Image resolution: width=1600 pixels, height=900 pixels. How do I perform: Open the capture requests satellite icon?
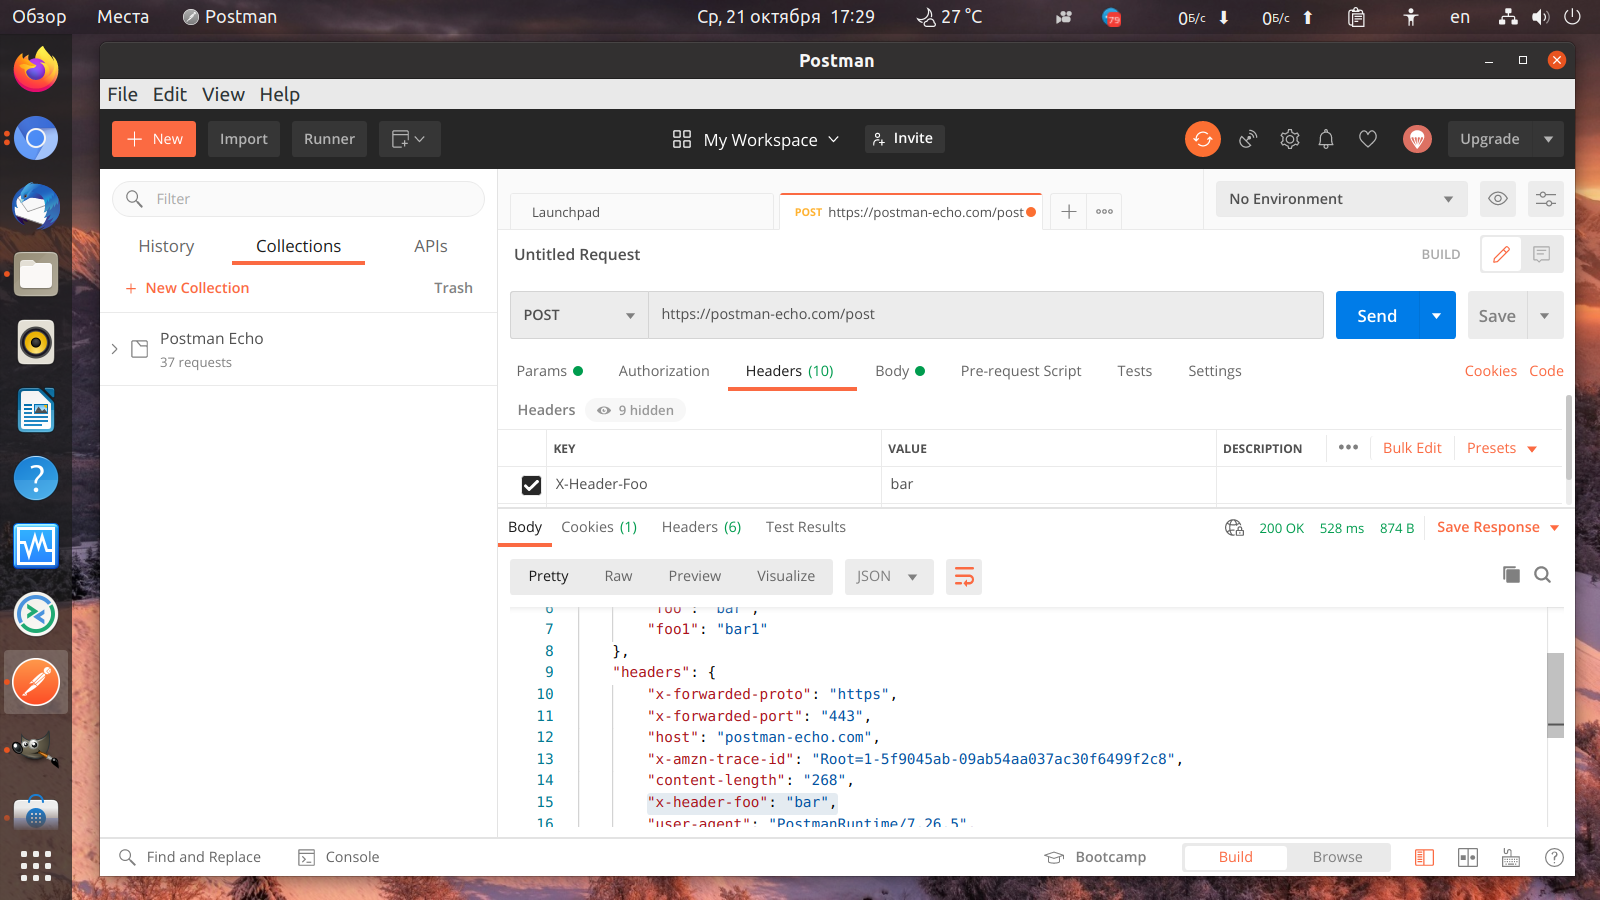pos(1248,139)
